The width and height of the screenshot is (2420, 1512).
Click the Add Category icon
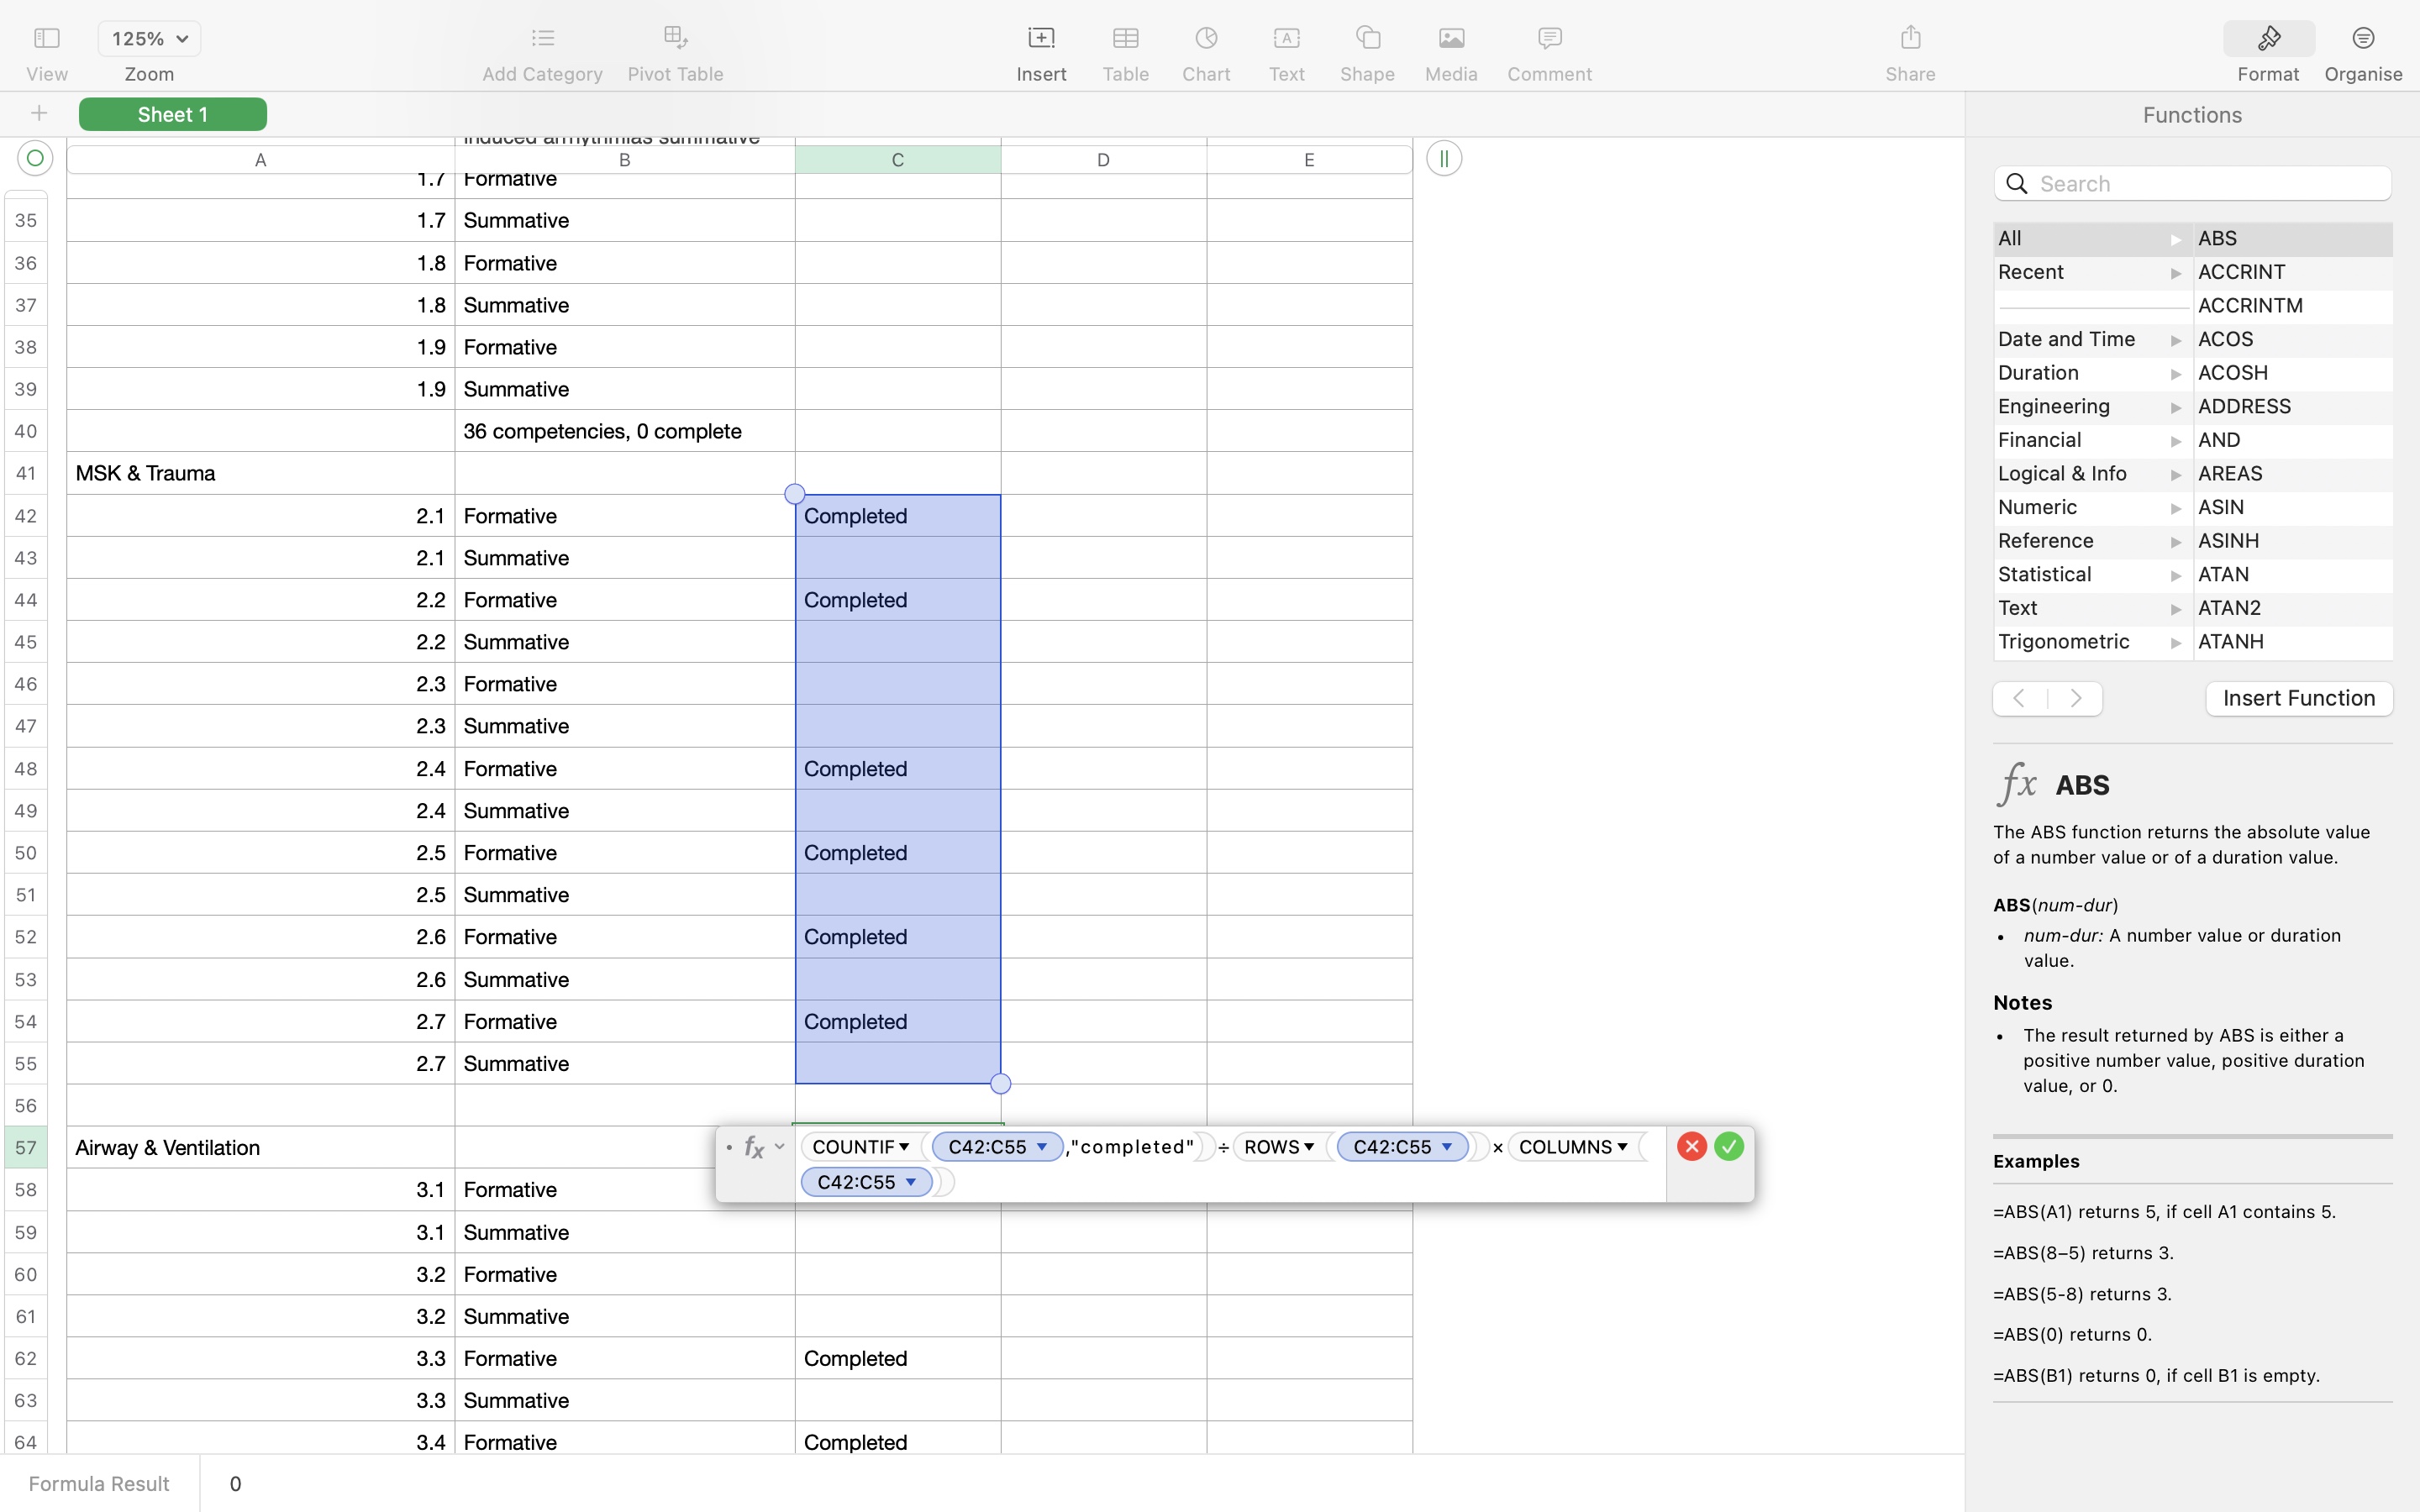[542, 39]
